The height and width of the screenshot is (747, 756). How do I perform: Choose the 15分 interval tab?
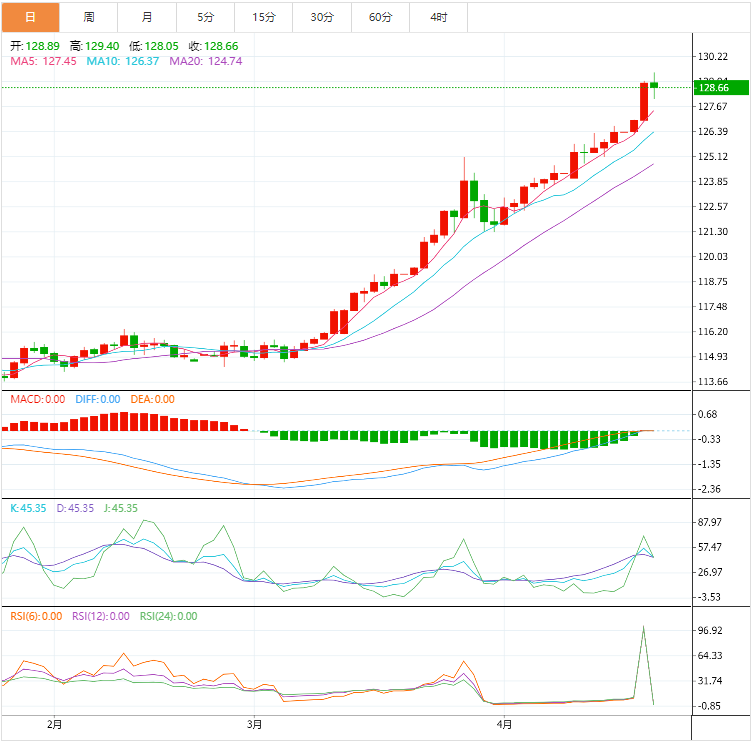tap(264, 17)
